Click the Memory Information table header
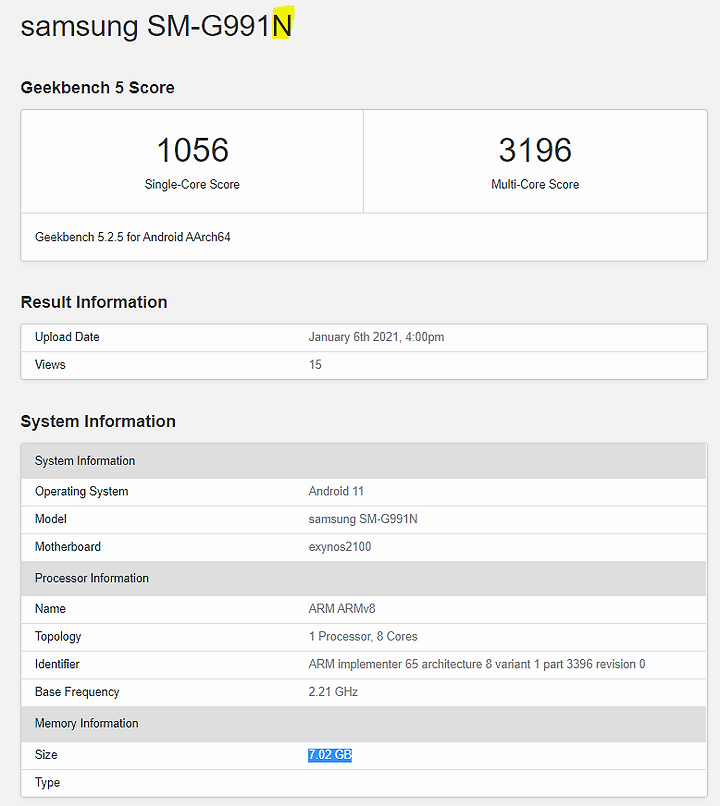This screenshot has width=720, height=806. (364, 724)
